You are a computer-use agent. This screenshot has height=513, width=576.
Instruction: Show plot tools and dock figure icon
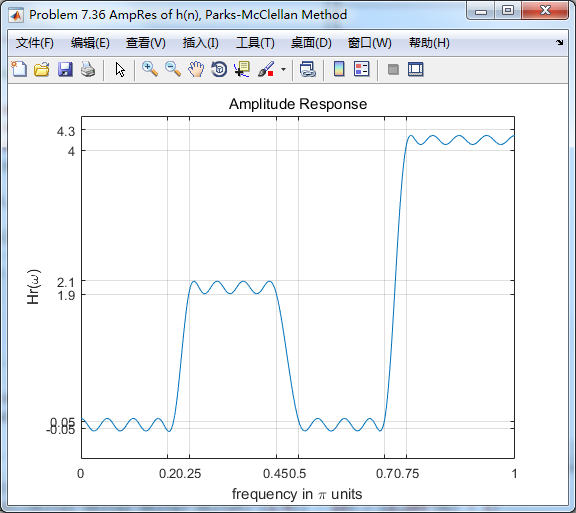(415, 69)
